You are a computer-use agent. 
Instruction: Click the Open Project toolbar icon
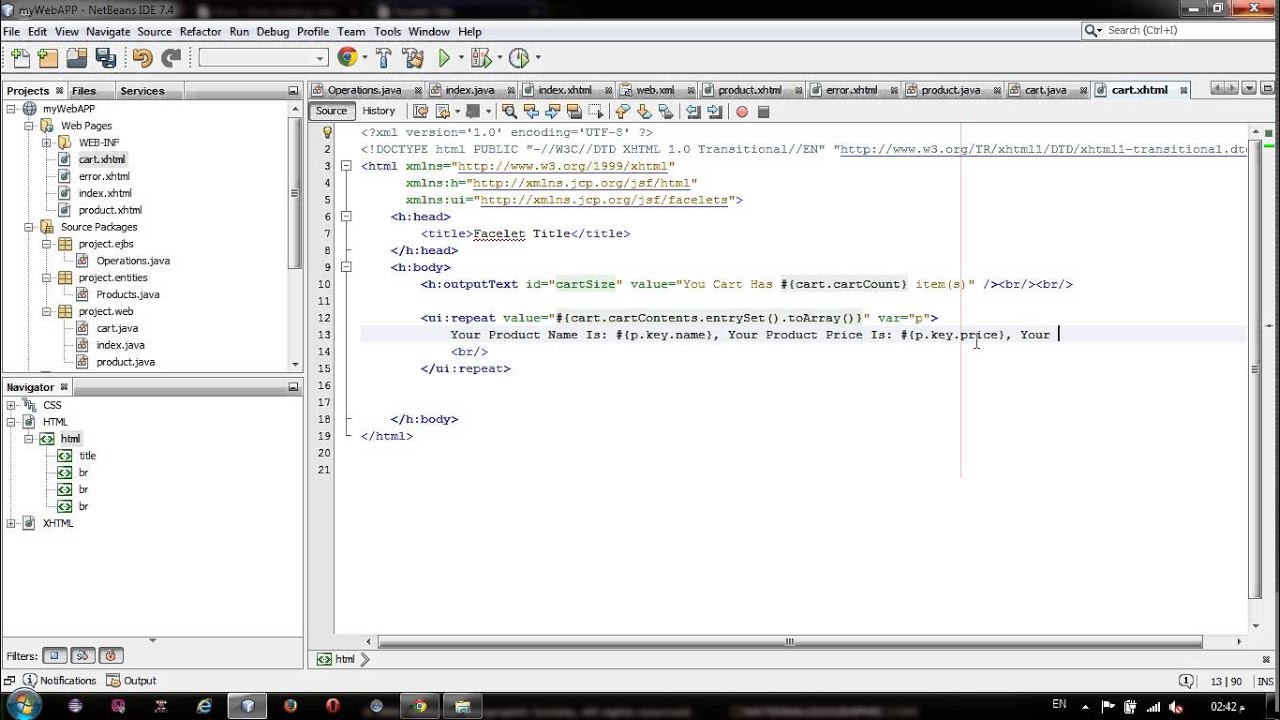click(76, 58)
